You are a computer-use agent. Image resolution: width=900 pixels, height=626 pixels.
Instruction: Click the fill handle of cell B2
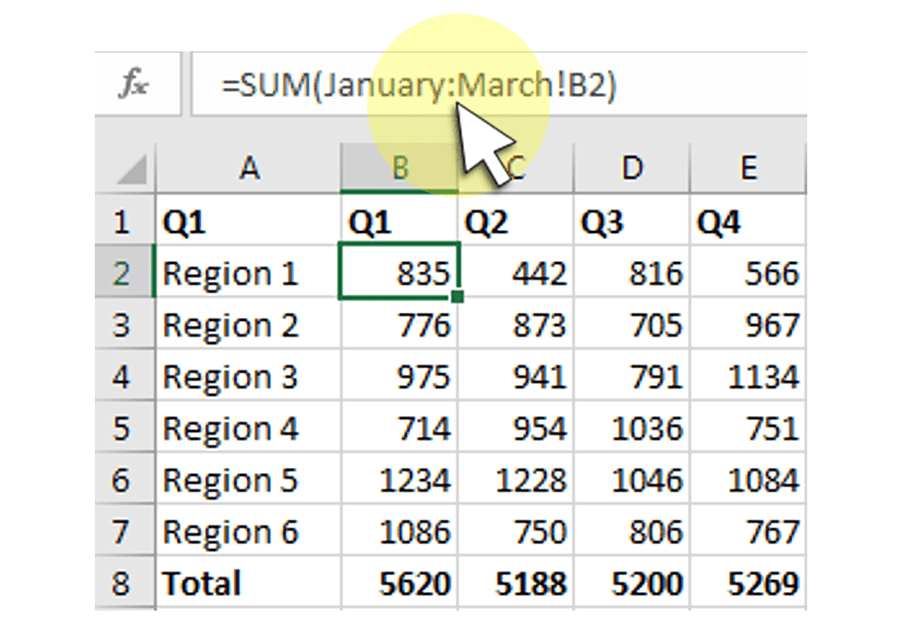tap(457, 296)
